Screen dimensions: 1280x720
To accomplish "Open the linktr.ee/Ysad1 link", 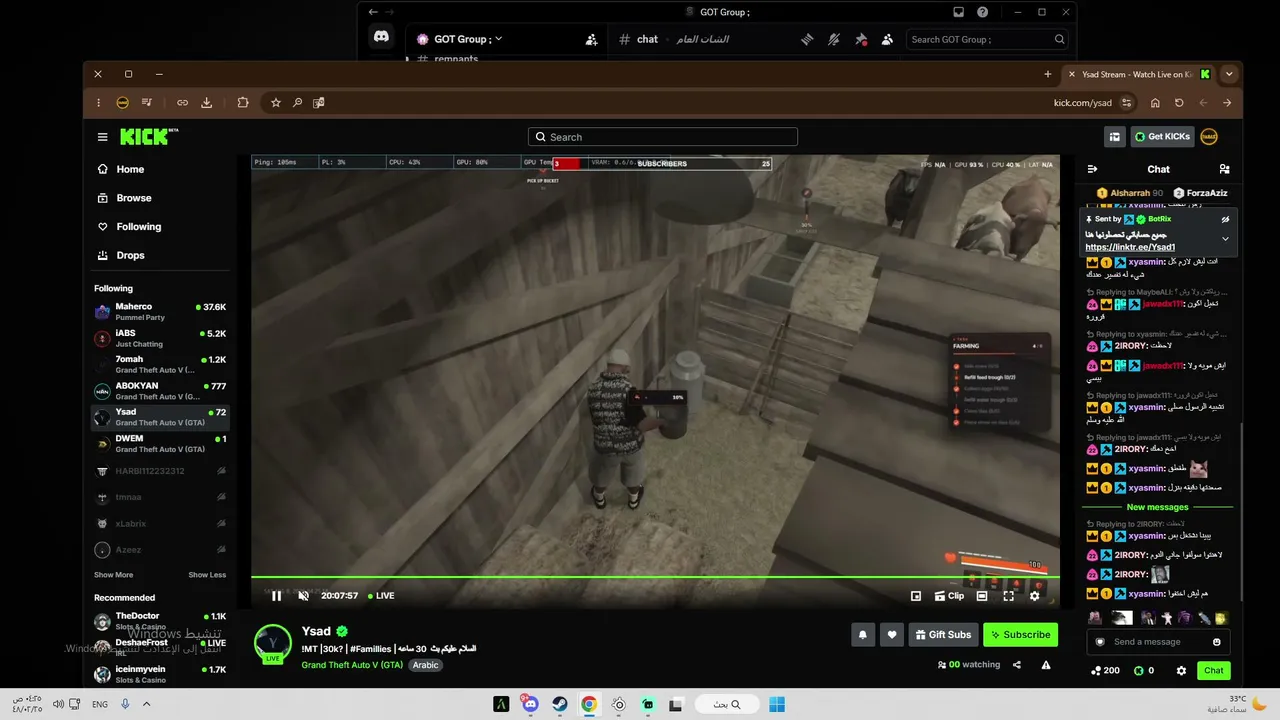I will [1130, 247].
